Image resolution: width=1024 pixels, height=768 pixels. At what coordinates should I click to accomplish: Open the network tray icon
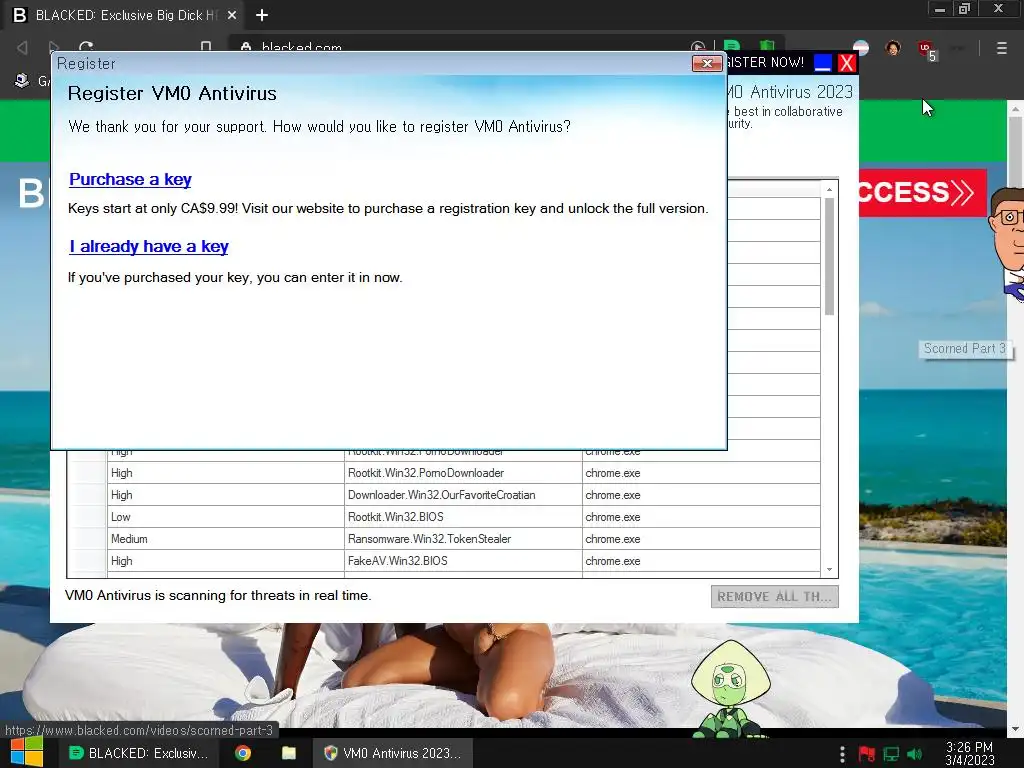(891, 754)
